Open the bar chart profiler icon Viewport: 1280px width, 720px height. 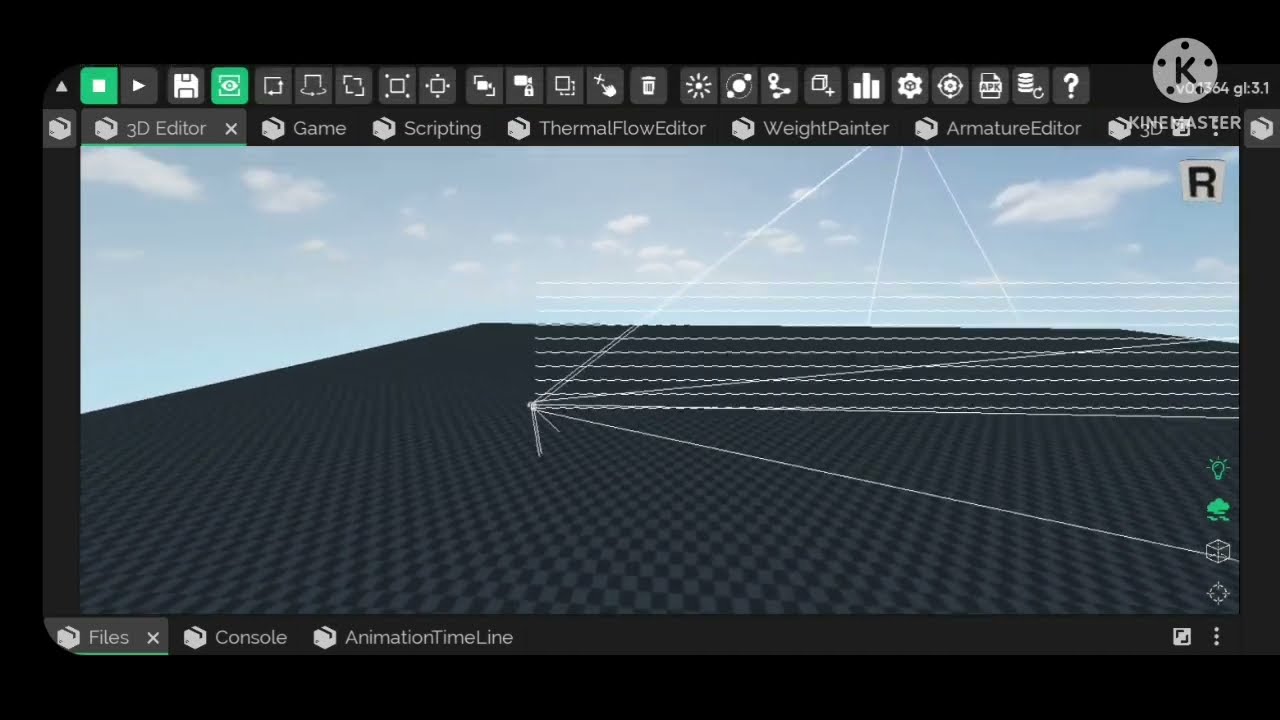(x=865, y=86)
